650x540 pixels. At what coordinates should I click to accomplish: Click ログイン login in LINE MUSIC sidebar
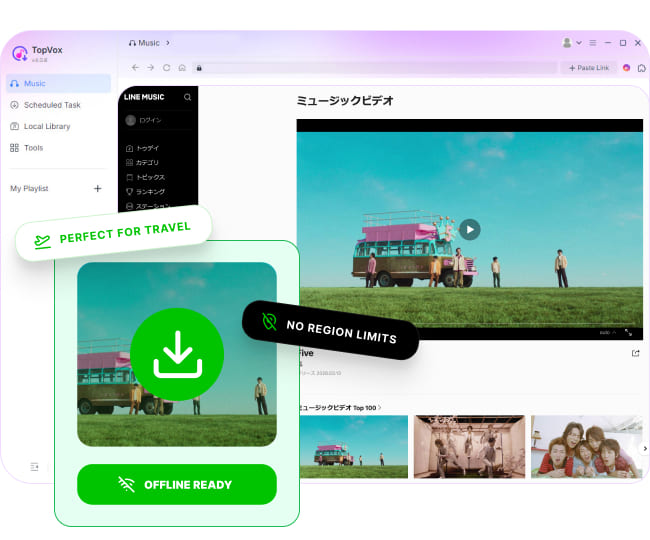coord(143,120)
